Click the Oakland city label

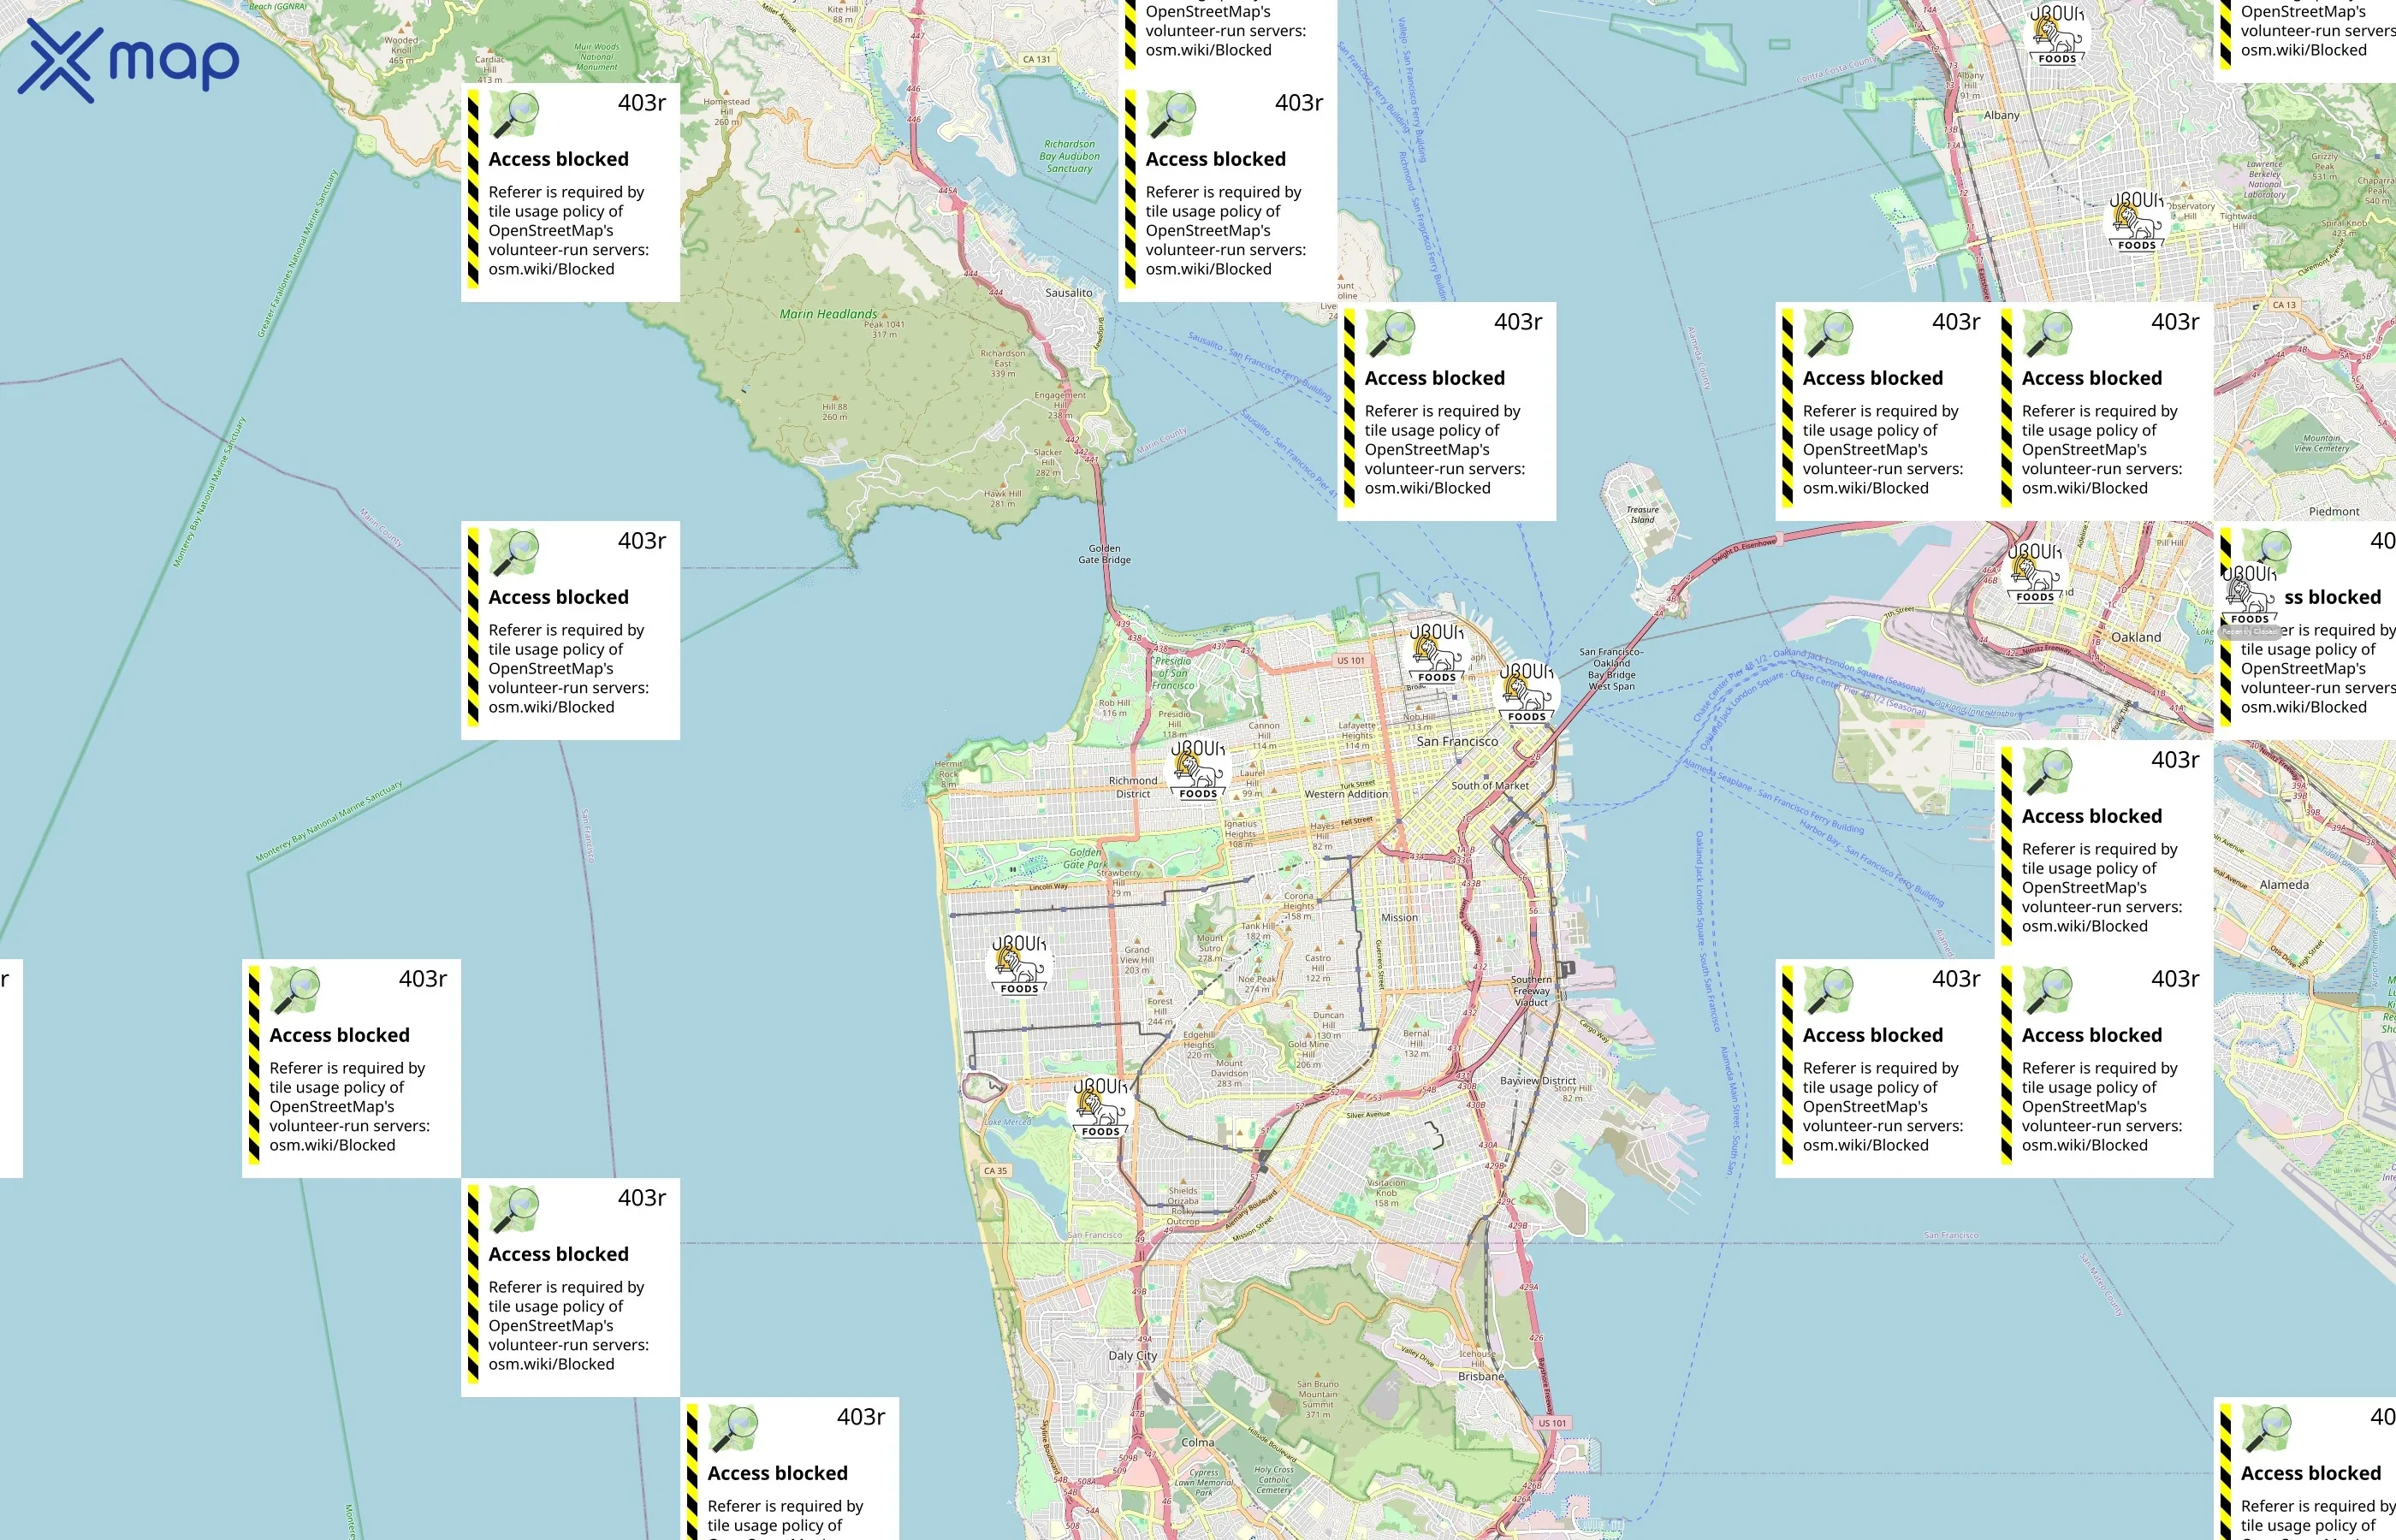pyautogui.click(x=2136, y=637)
